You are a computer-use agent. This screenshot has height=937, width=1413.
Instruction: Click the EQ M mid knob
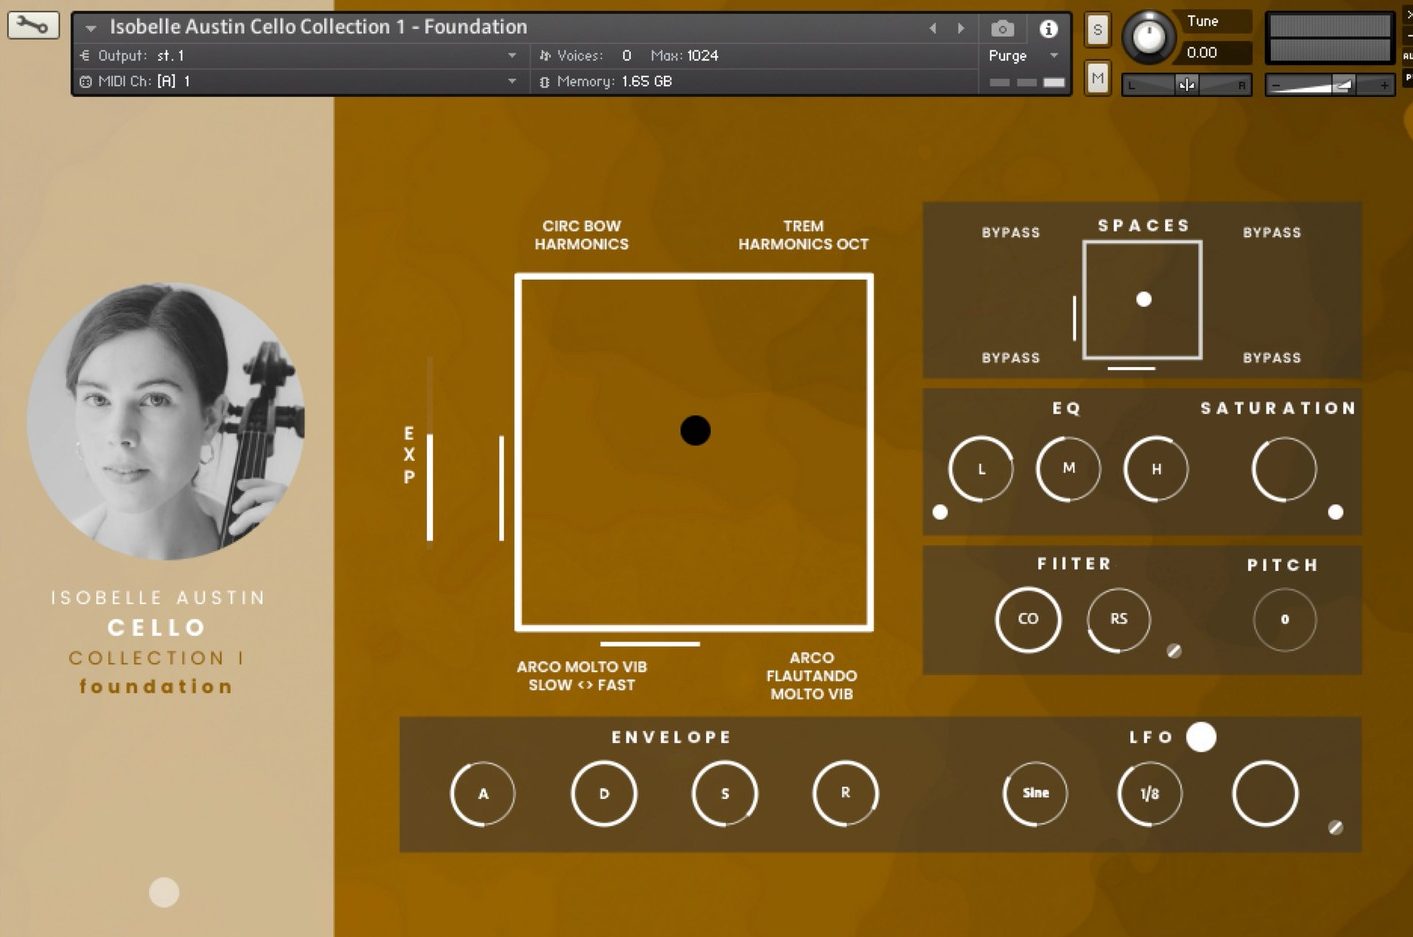point(1068,468)
